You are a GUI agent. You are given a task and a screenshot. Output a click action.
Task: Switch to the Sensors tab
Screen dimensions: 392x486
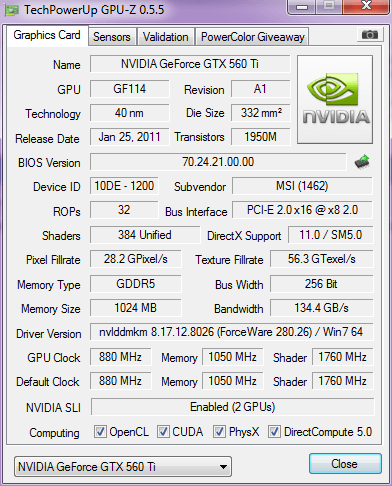(x=112, y=37)
